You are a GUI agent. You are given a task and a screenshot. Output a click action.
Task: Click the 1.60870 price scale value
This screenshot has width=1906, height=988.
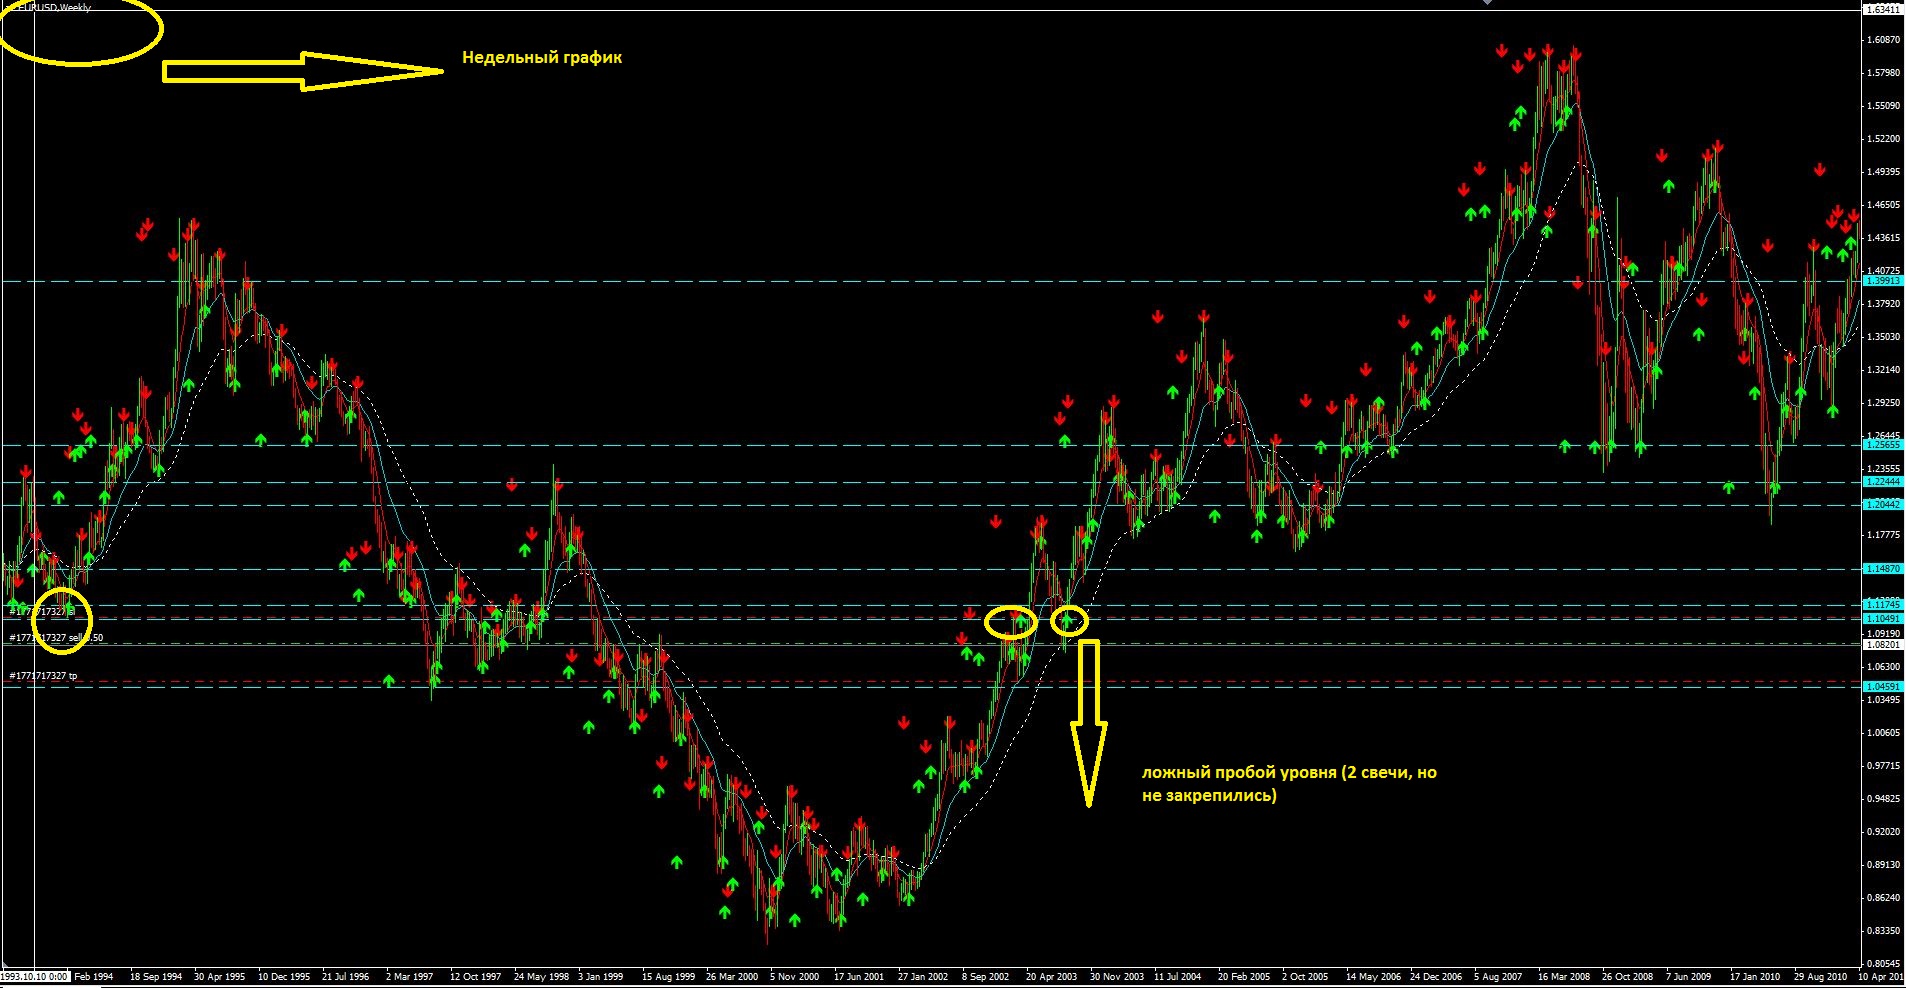[1883, 40]
